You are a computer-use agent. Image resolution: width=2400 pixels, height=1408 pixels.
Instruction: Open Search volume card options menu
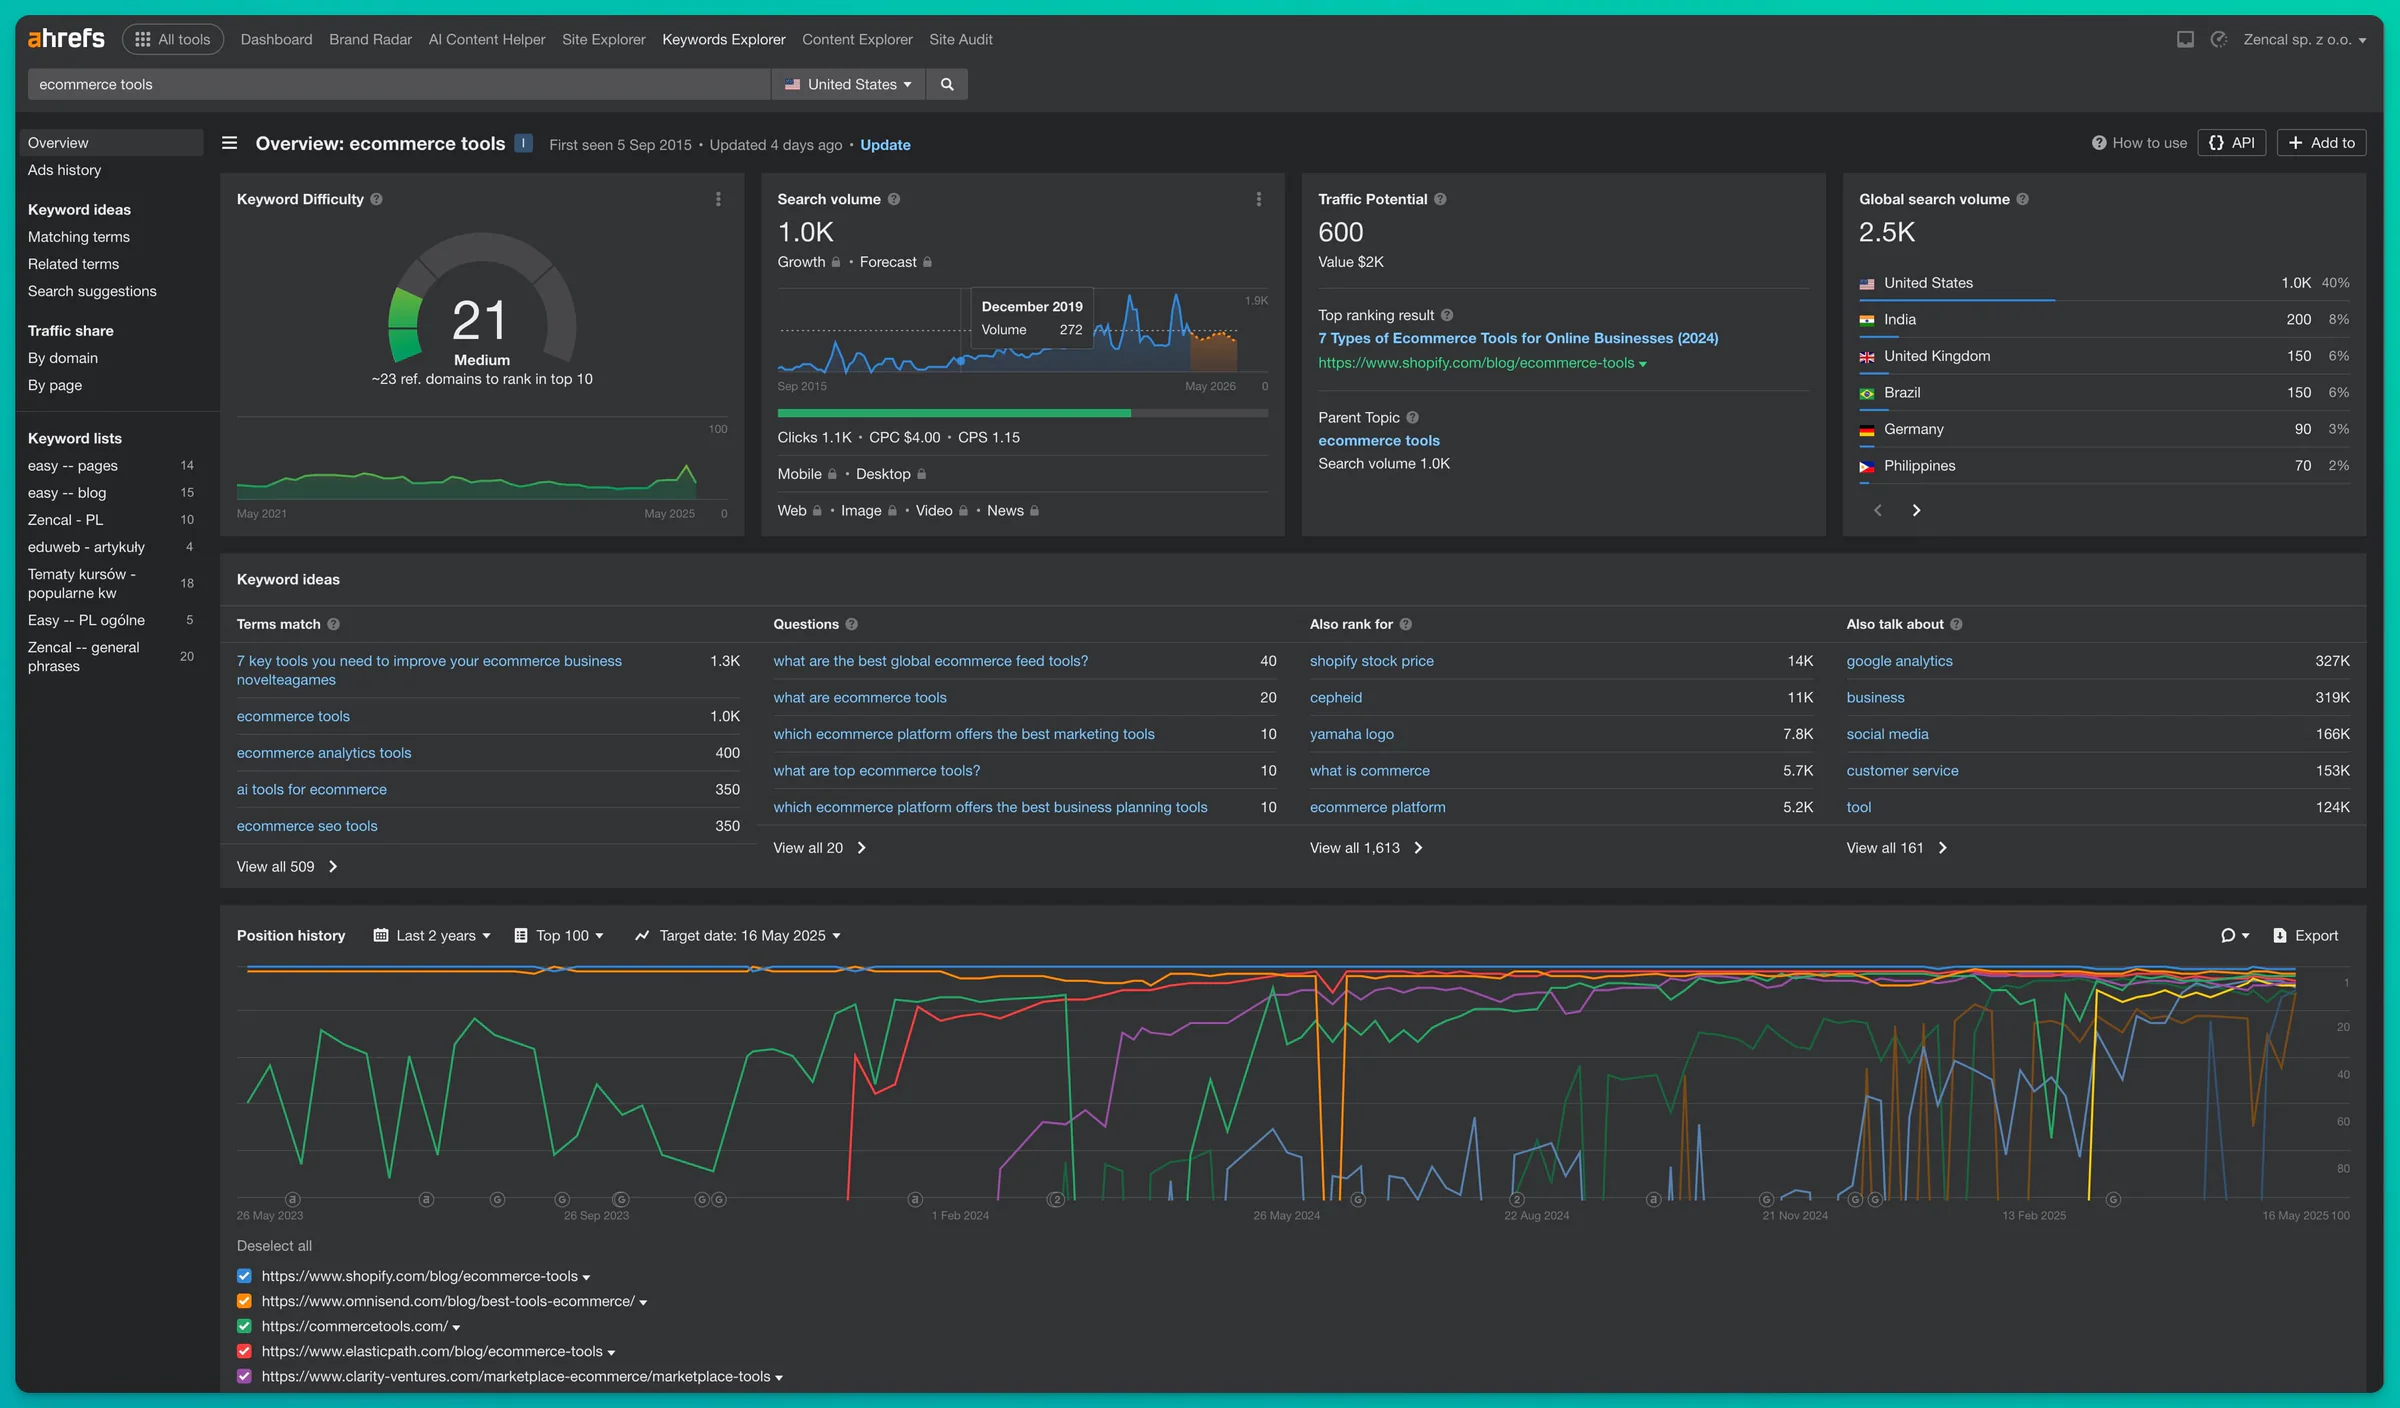pos(1259,199)
